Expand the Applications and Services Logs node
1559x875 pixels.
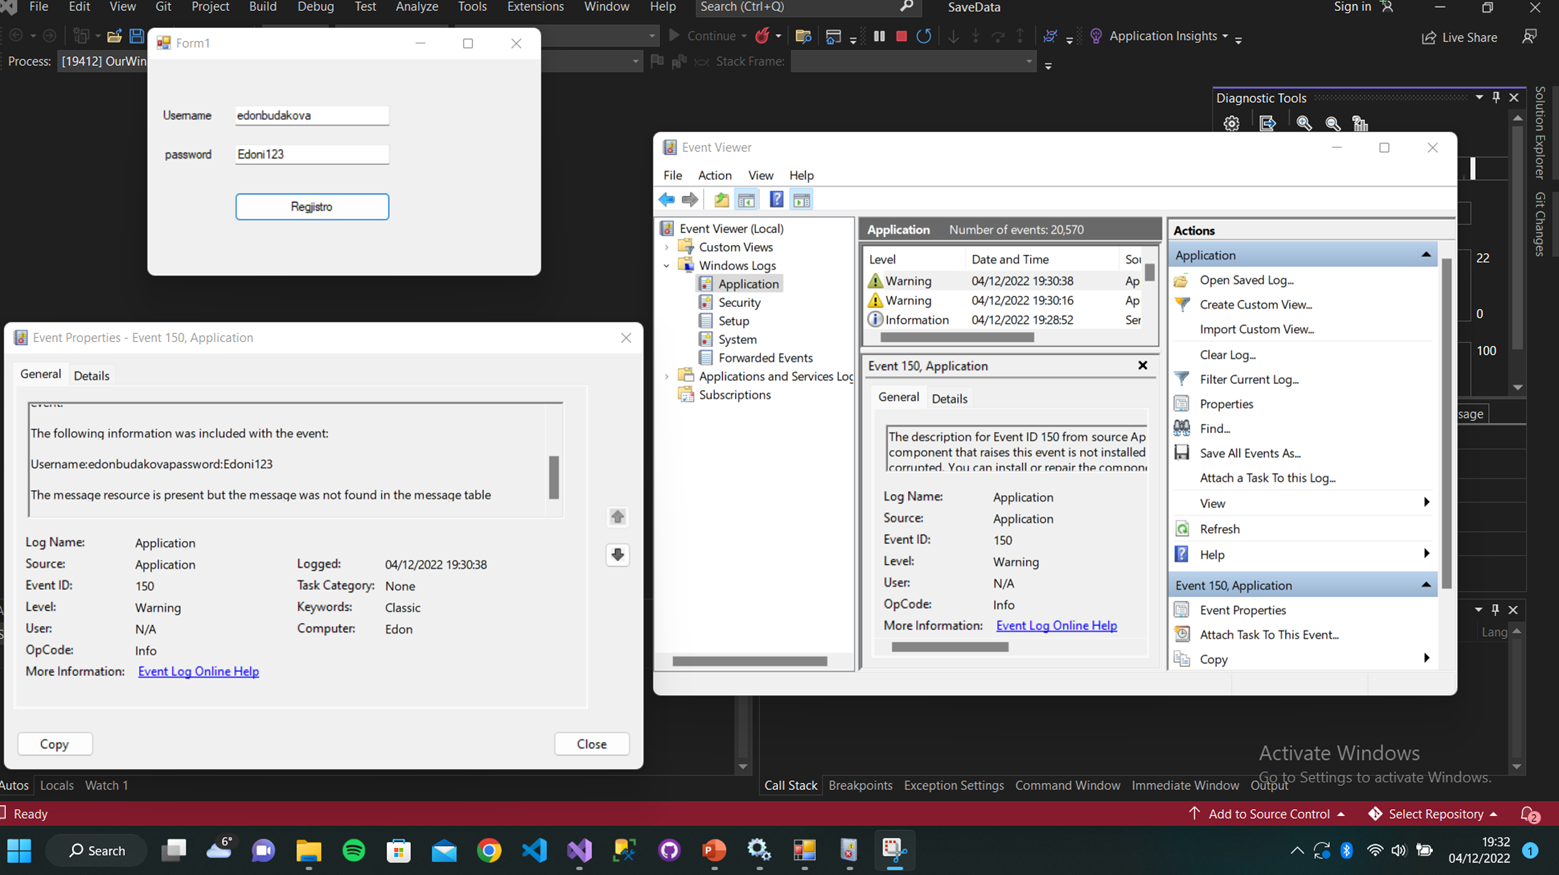point(668,376)
